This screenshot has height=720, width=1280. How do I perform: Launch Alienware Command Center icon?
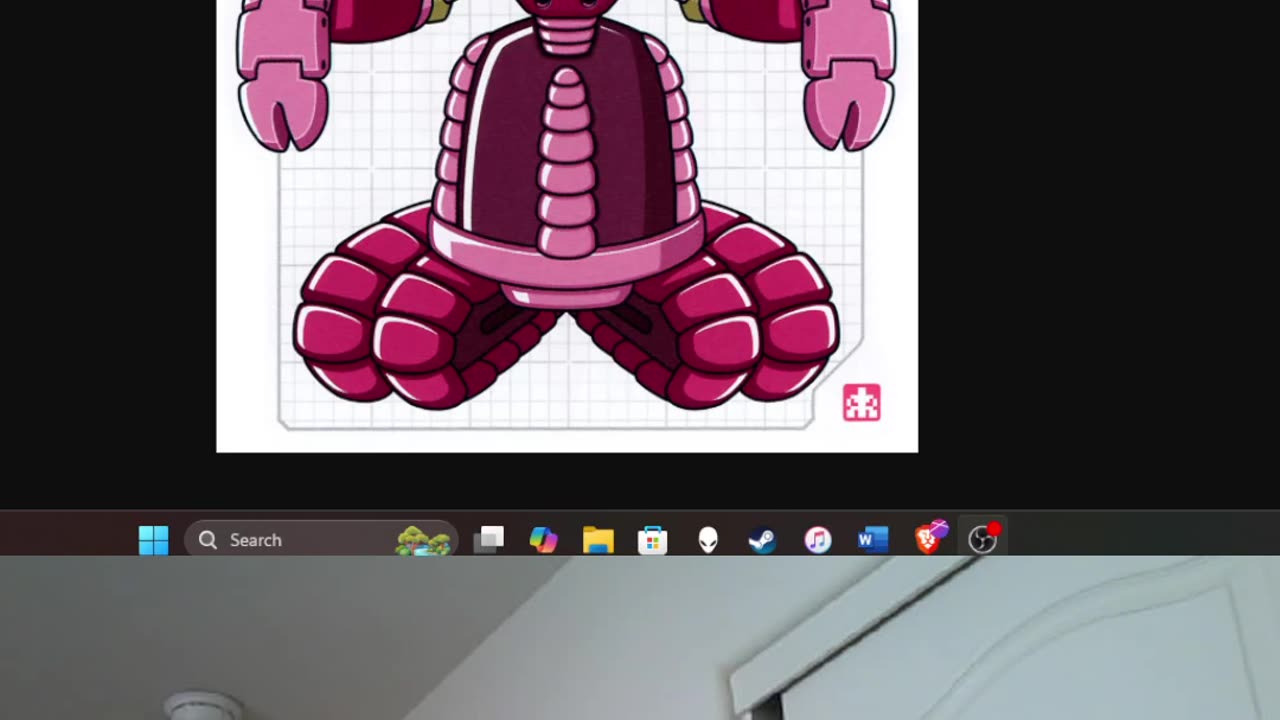pyautogui.click(x=708, y=540)
